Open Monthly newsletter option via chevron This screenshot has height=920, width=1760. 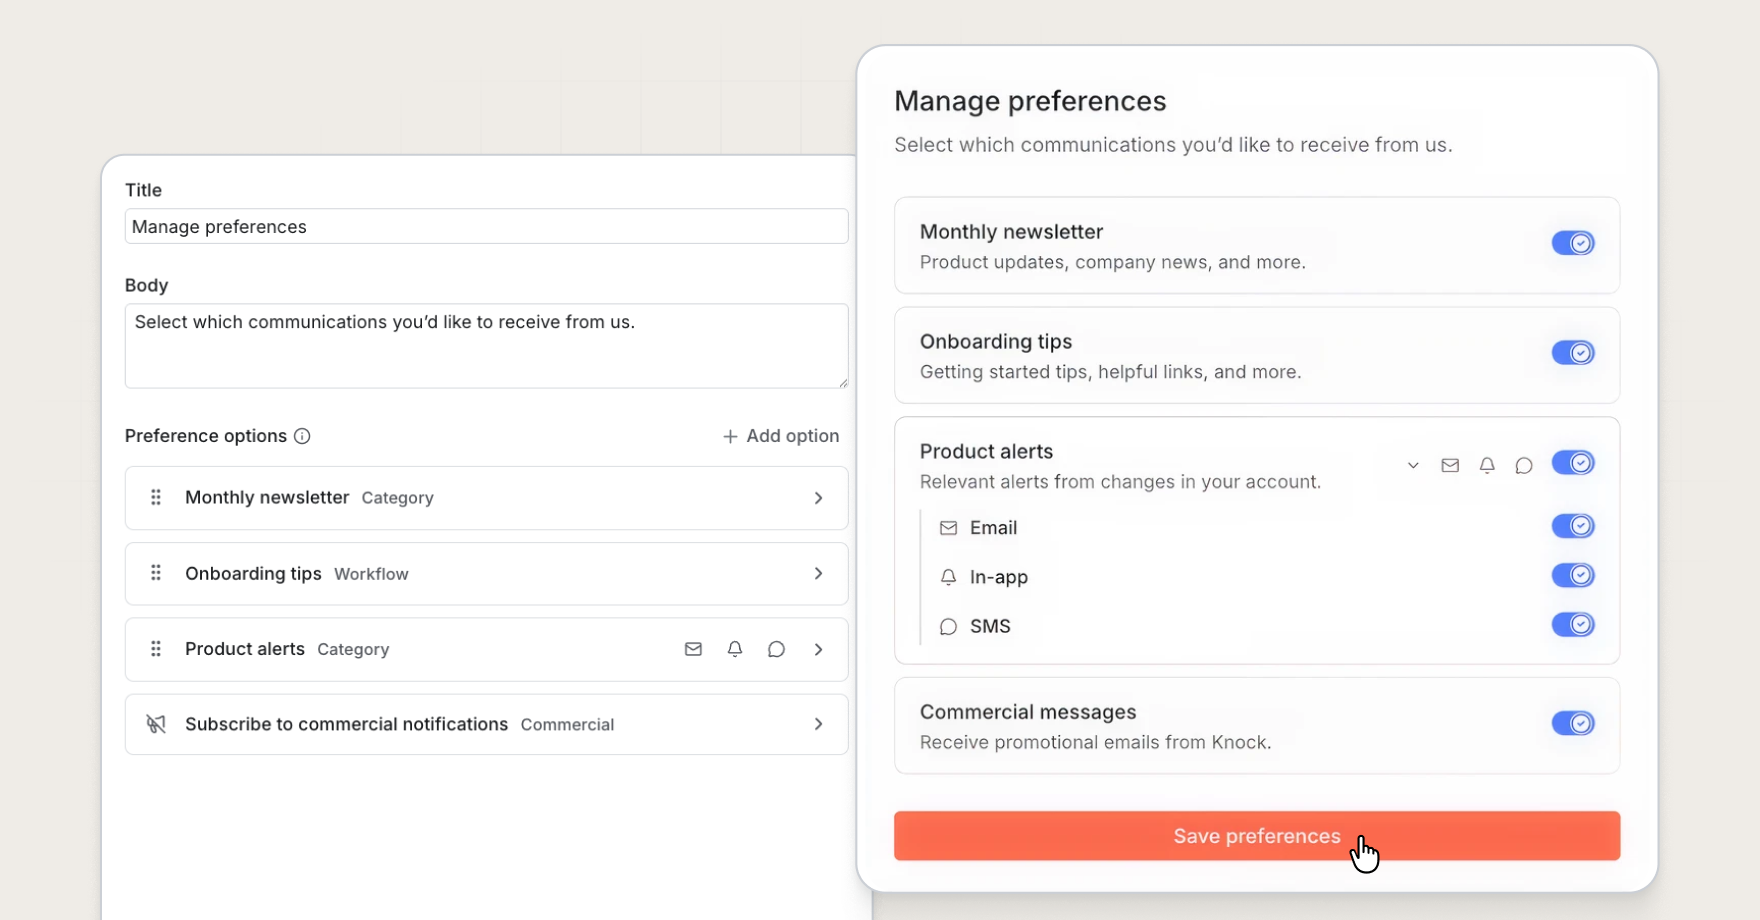(x=818, y=498)
